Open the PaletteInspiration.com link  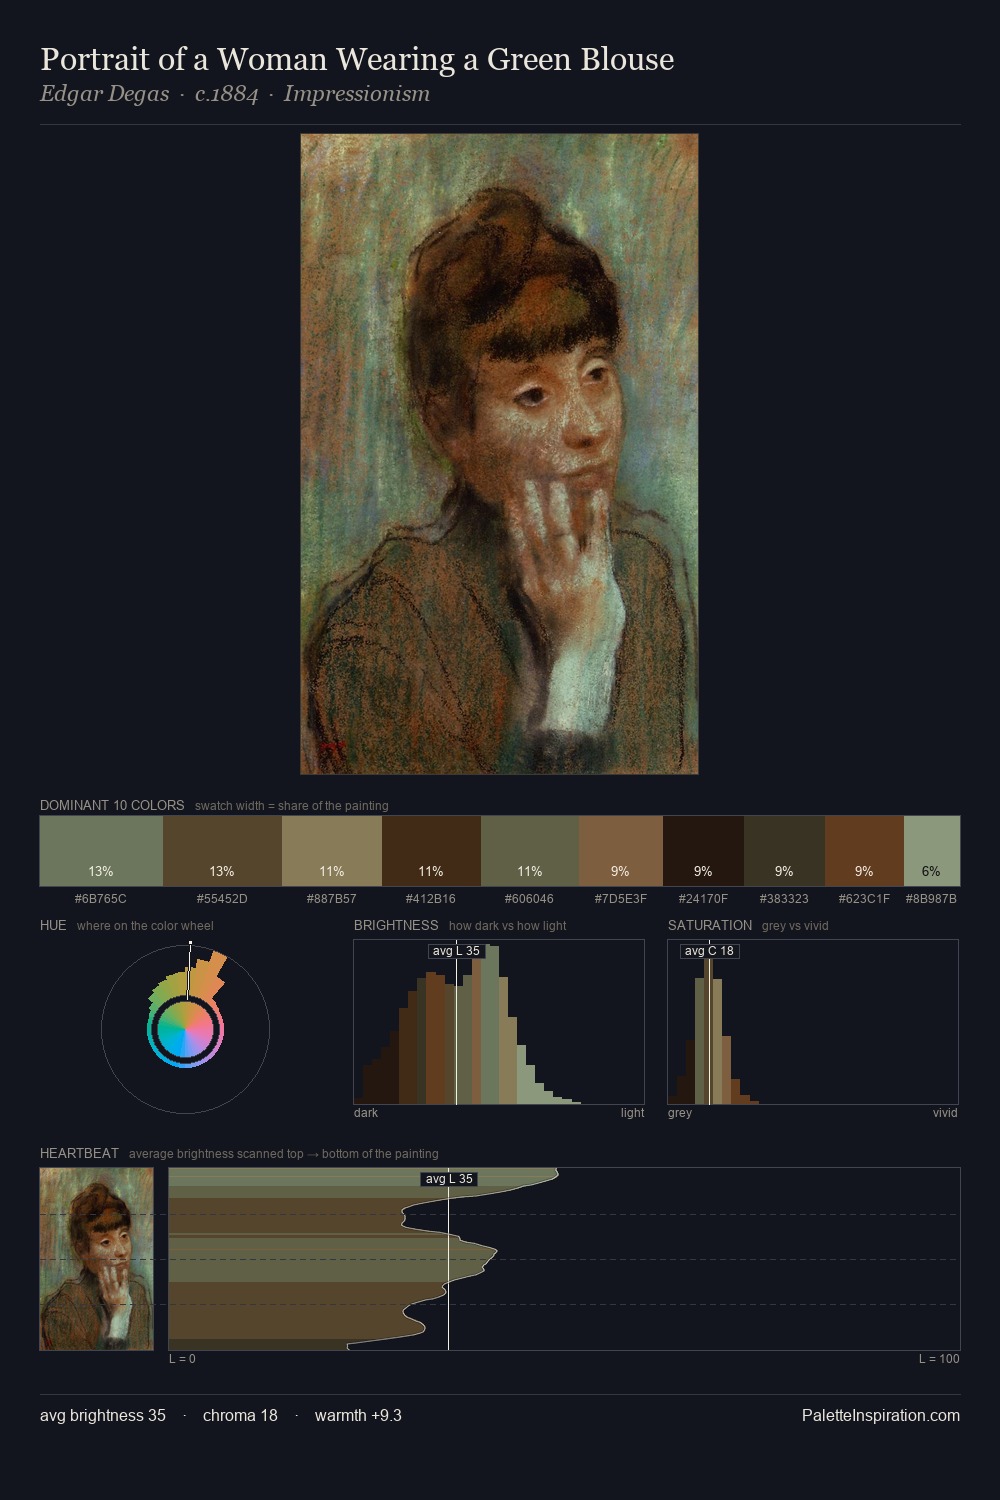click(x=881, y=1415)
